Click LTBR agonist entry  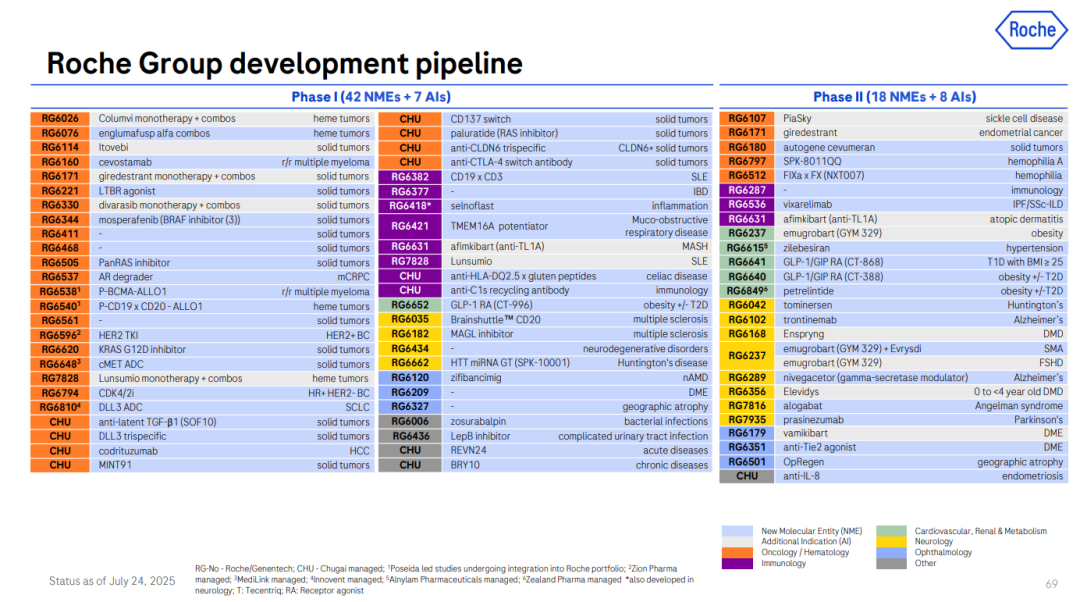click(127, 191)
